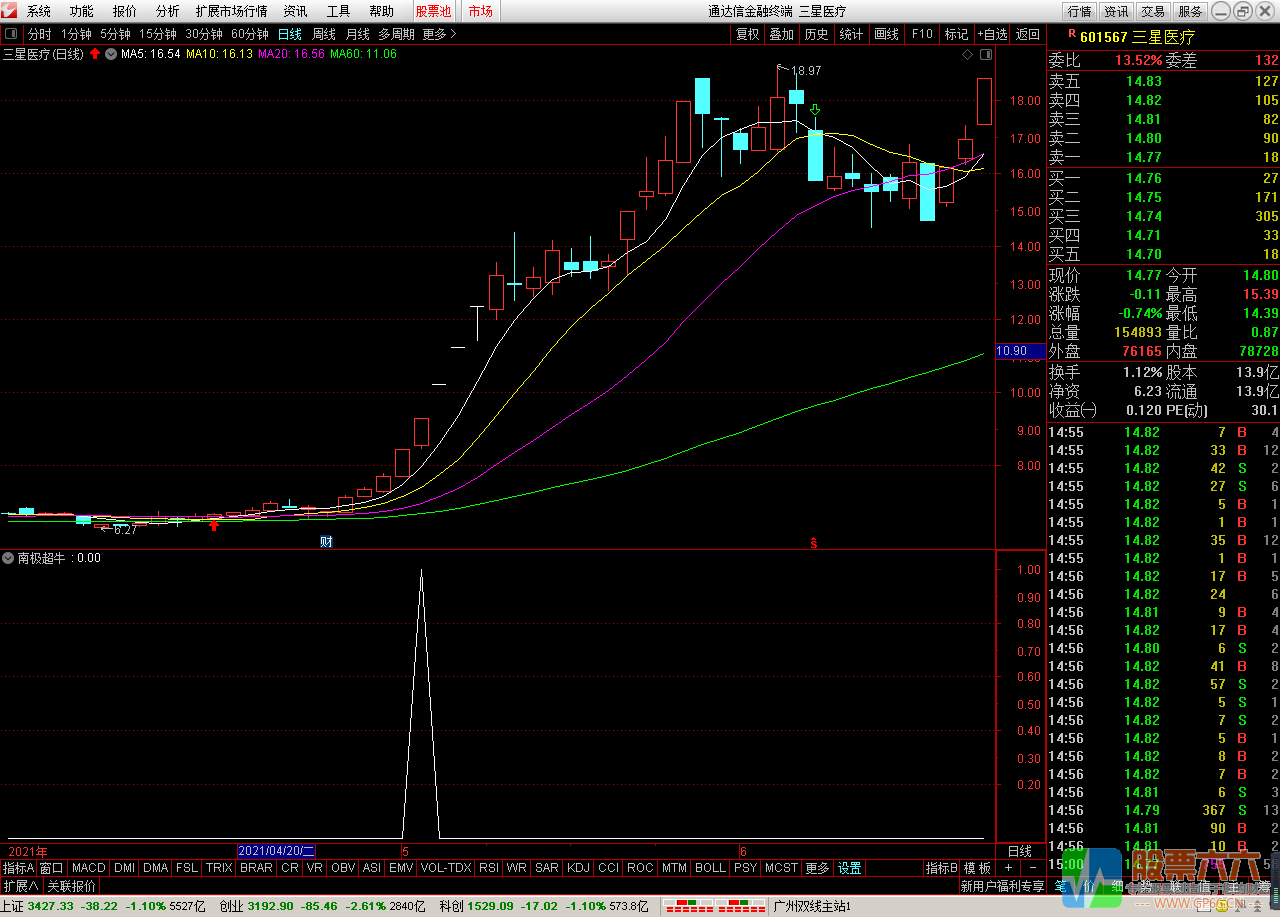Expand the 扩展∧ panel

point(20,886)
